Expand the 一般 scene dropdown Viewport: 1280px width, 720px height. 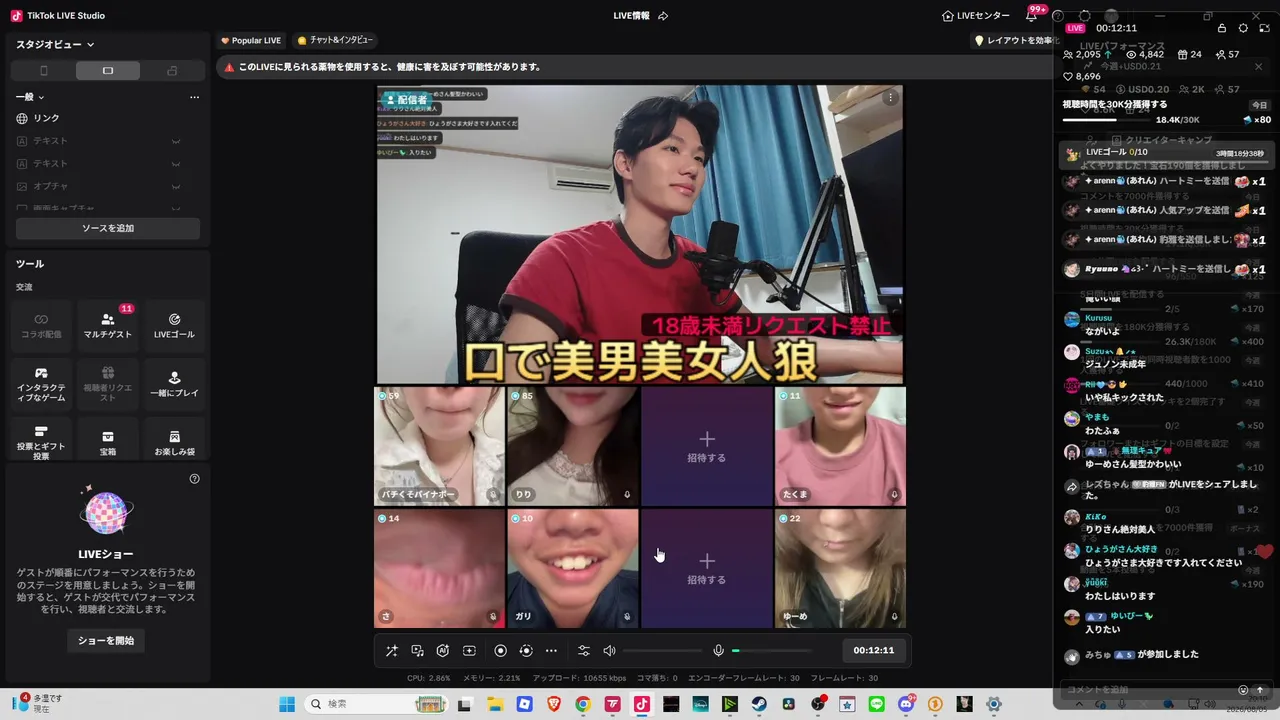click(x=30, y=97)
